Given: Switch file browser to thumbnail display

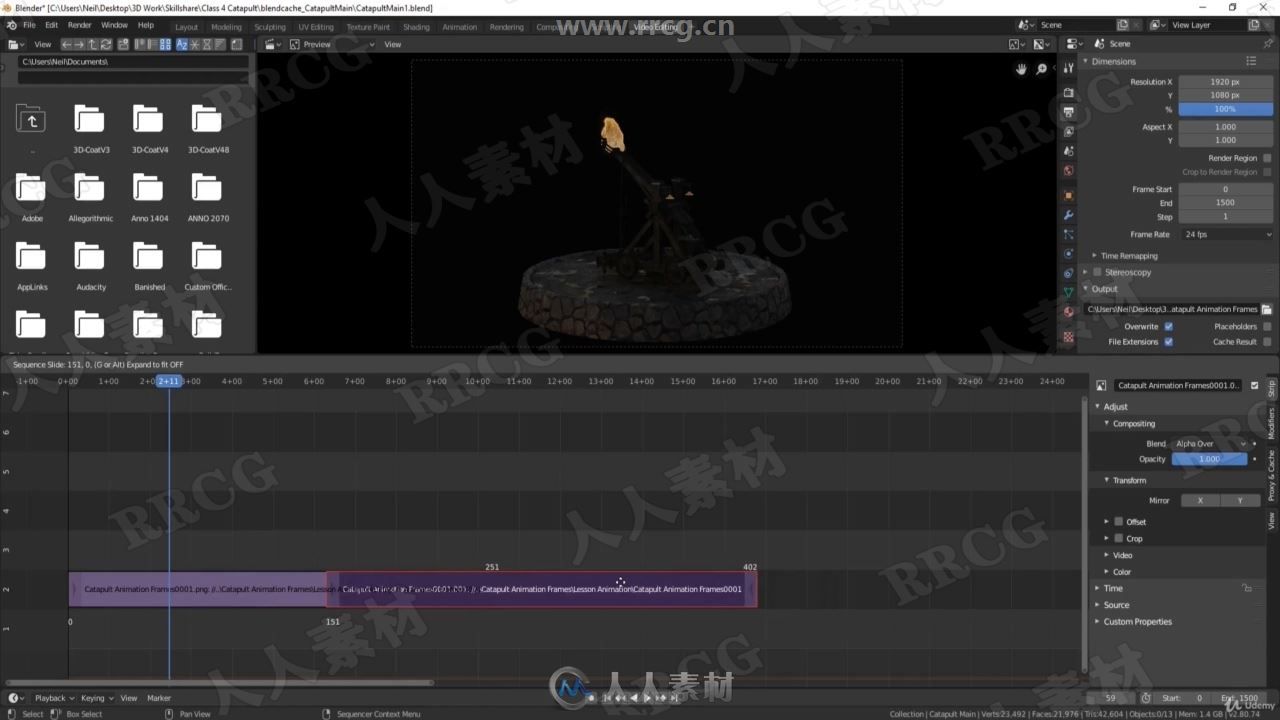Looking at the screenshot, I should 165,44.
